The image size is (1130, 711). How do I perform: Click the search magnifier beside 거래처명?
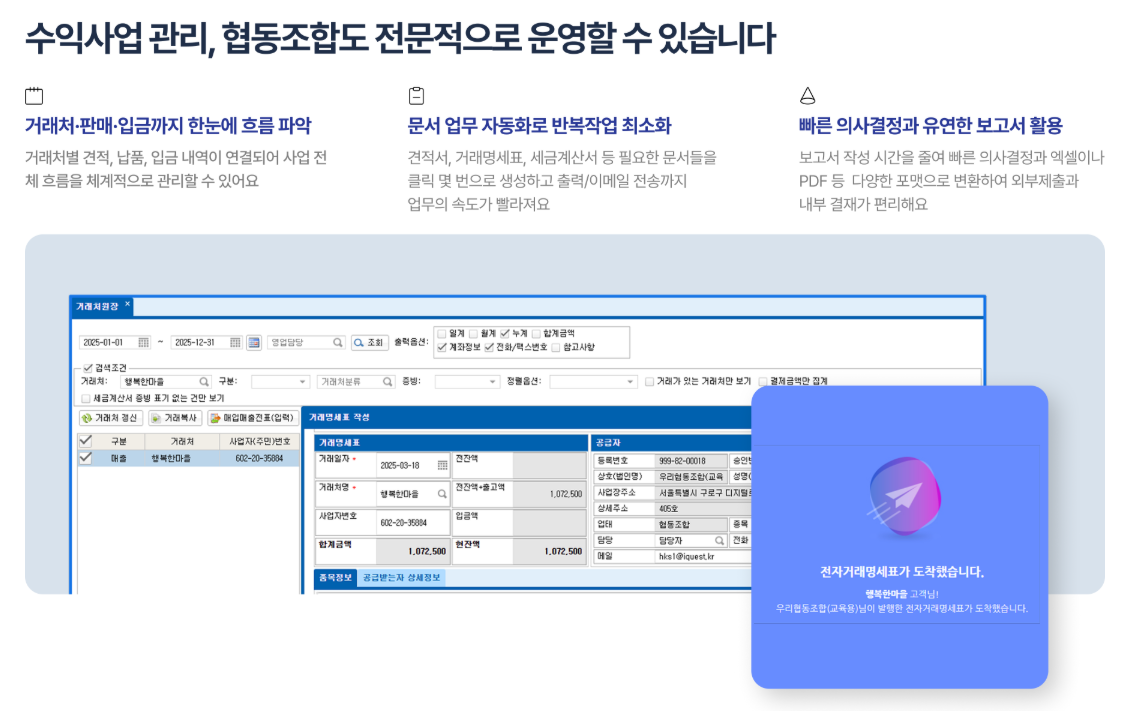pos(443,496)
